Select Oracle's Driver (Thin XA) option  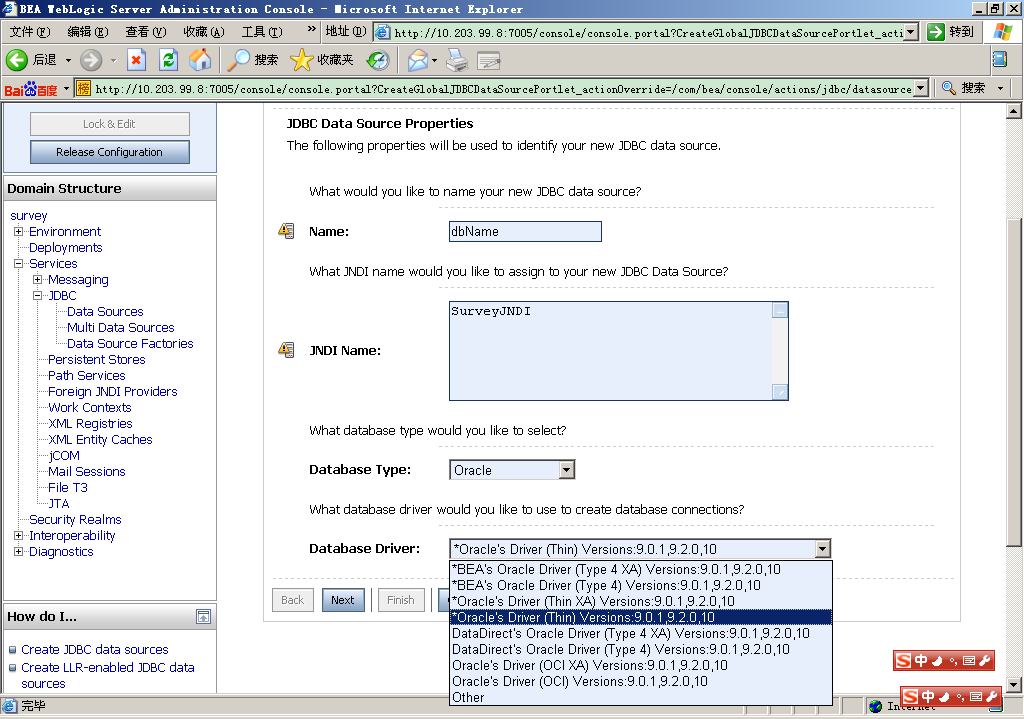(593, 601)
